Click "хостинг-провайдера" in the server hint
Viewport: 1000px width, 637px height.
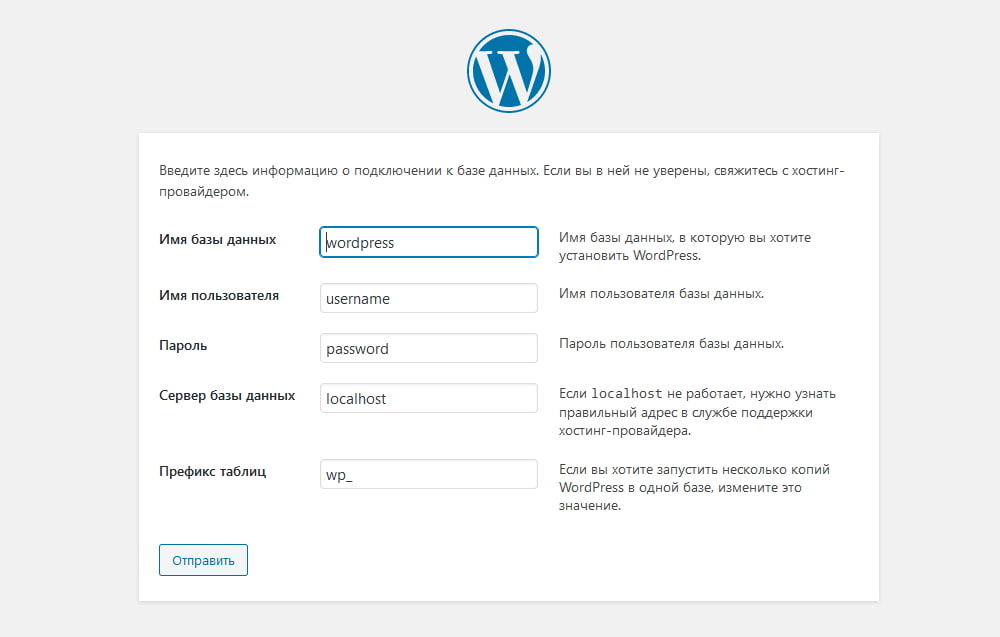624,431
